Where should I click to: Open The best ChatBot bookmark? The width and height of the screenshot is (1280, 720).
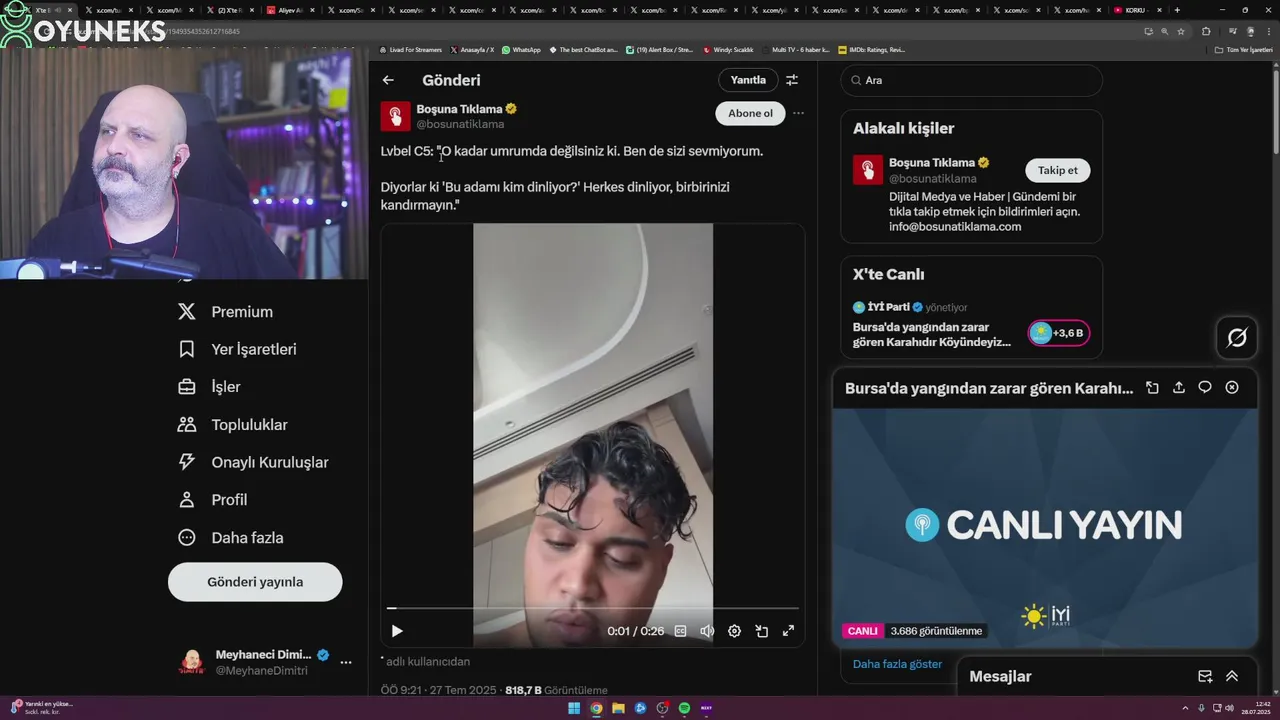click(584, 49)
